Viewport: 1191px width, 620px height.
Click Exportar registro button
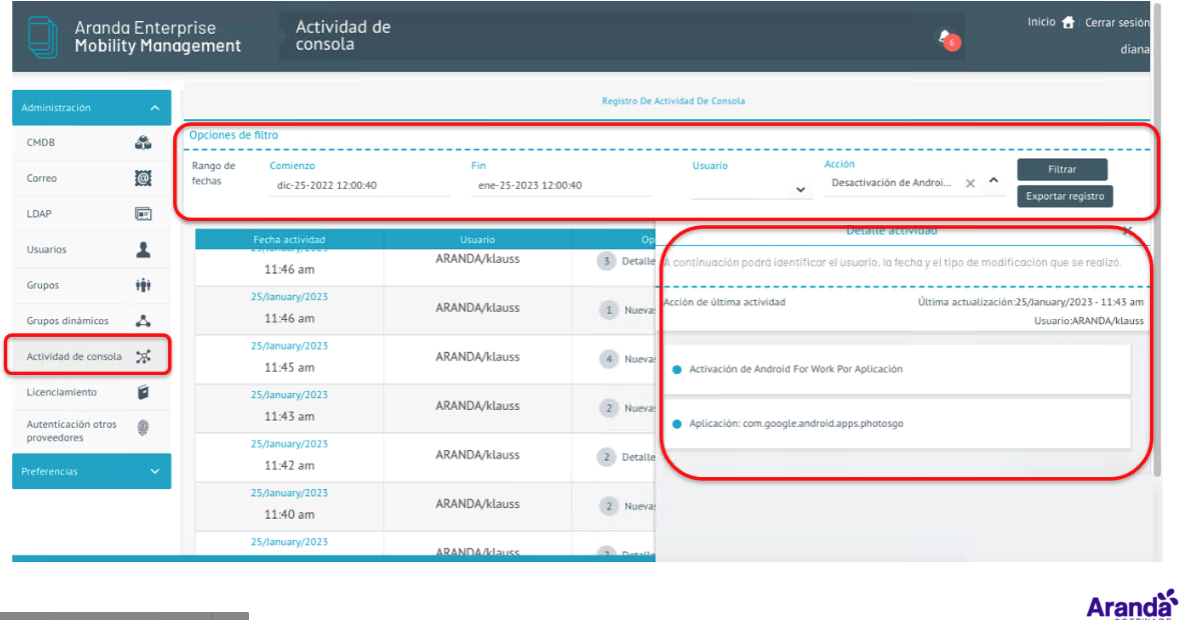1065,196
